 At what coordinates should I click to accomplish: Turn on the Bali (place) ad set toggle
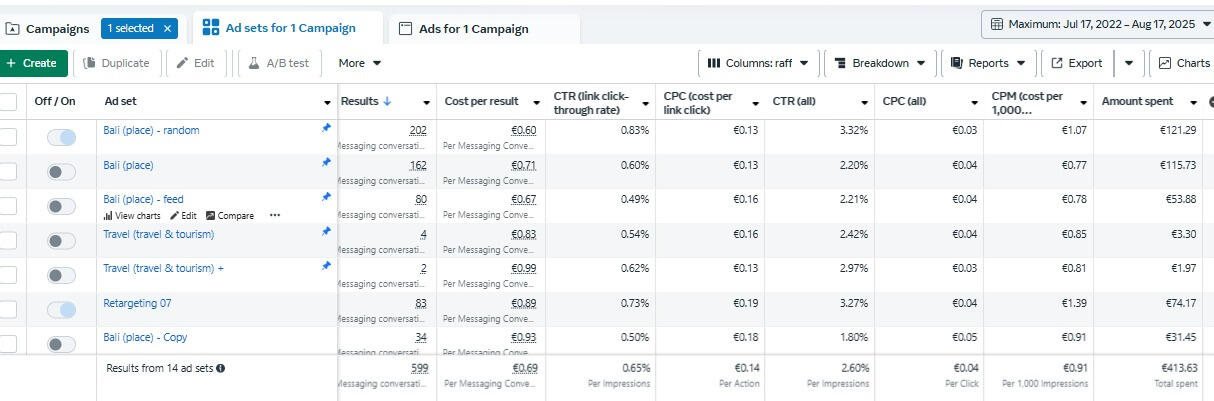coord(61,172)
